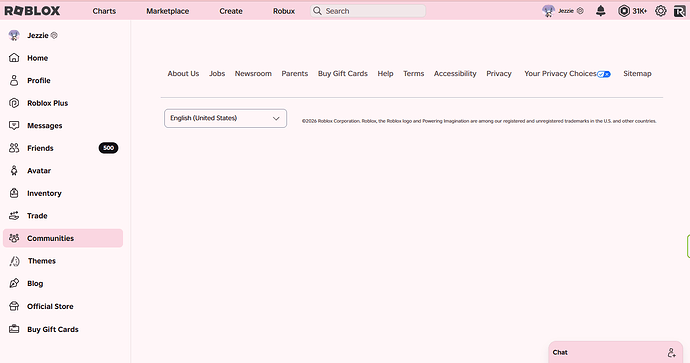This screenshot has width=690, height=363.
Task: Click the Friends icon in the sidebar
Action: coord(14,148)
